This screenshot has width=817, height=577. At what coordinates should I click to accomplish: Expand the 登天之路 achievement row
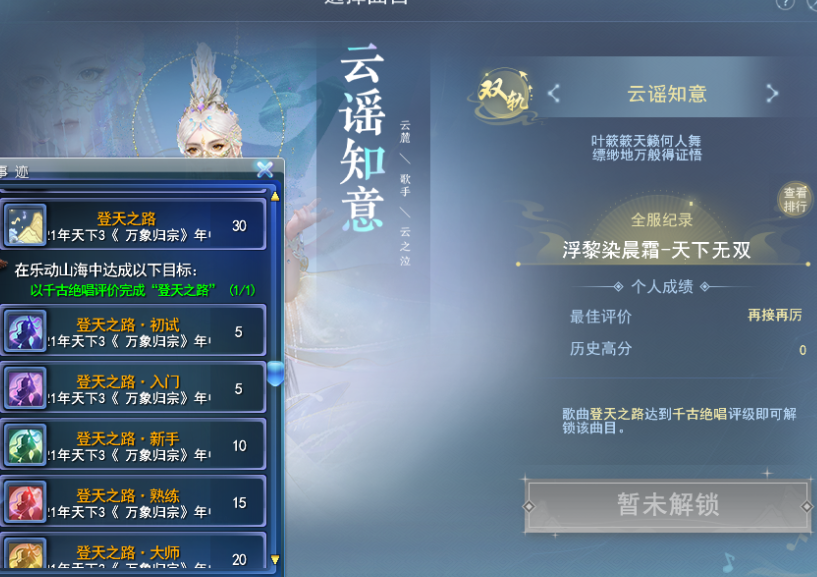tap(133, 225)
